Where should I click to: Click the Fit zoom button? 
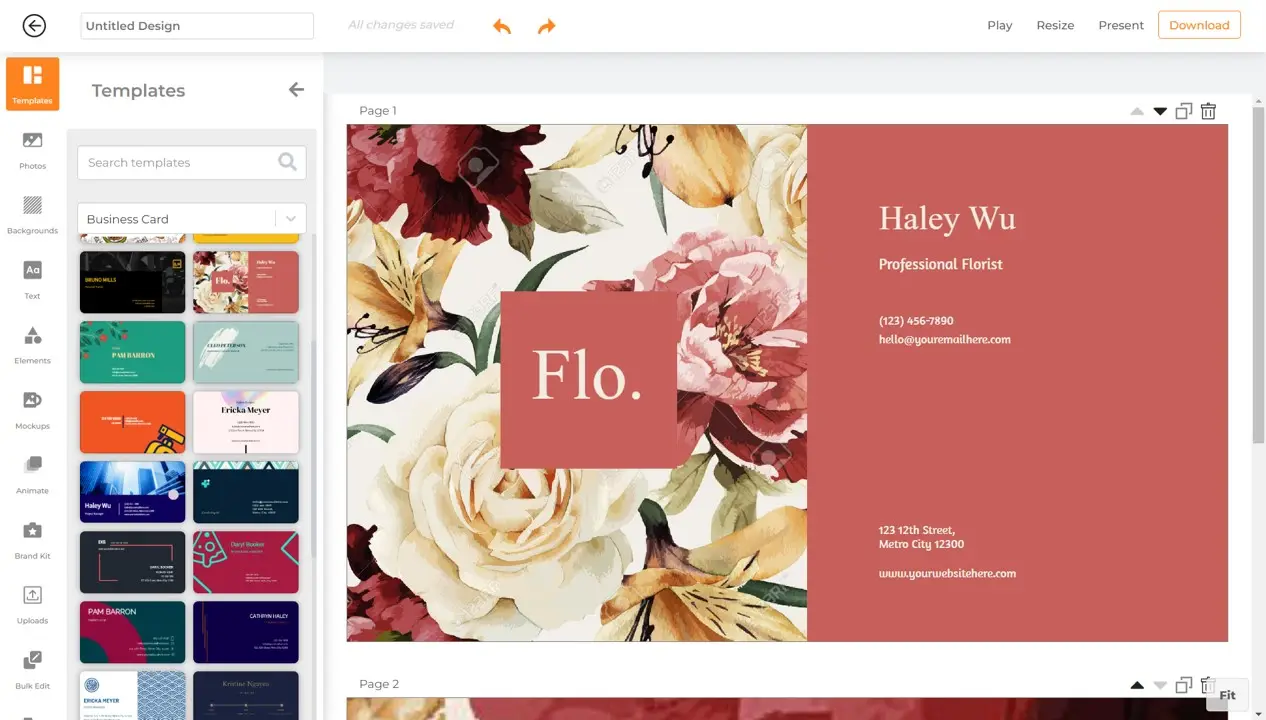[x=1227, y=695]
